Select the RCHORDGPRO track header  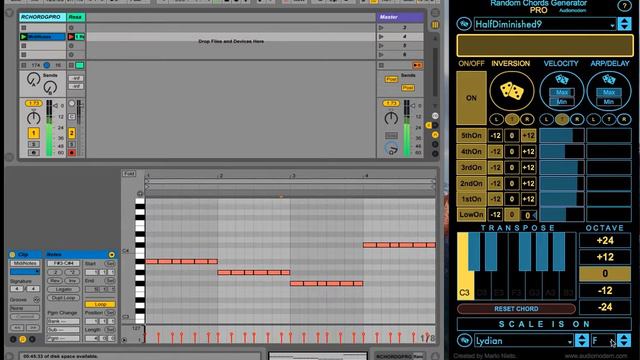[x=42, y=17]
